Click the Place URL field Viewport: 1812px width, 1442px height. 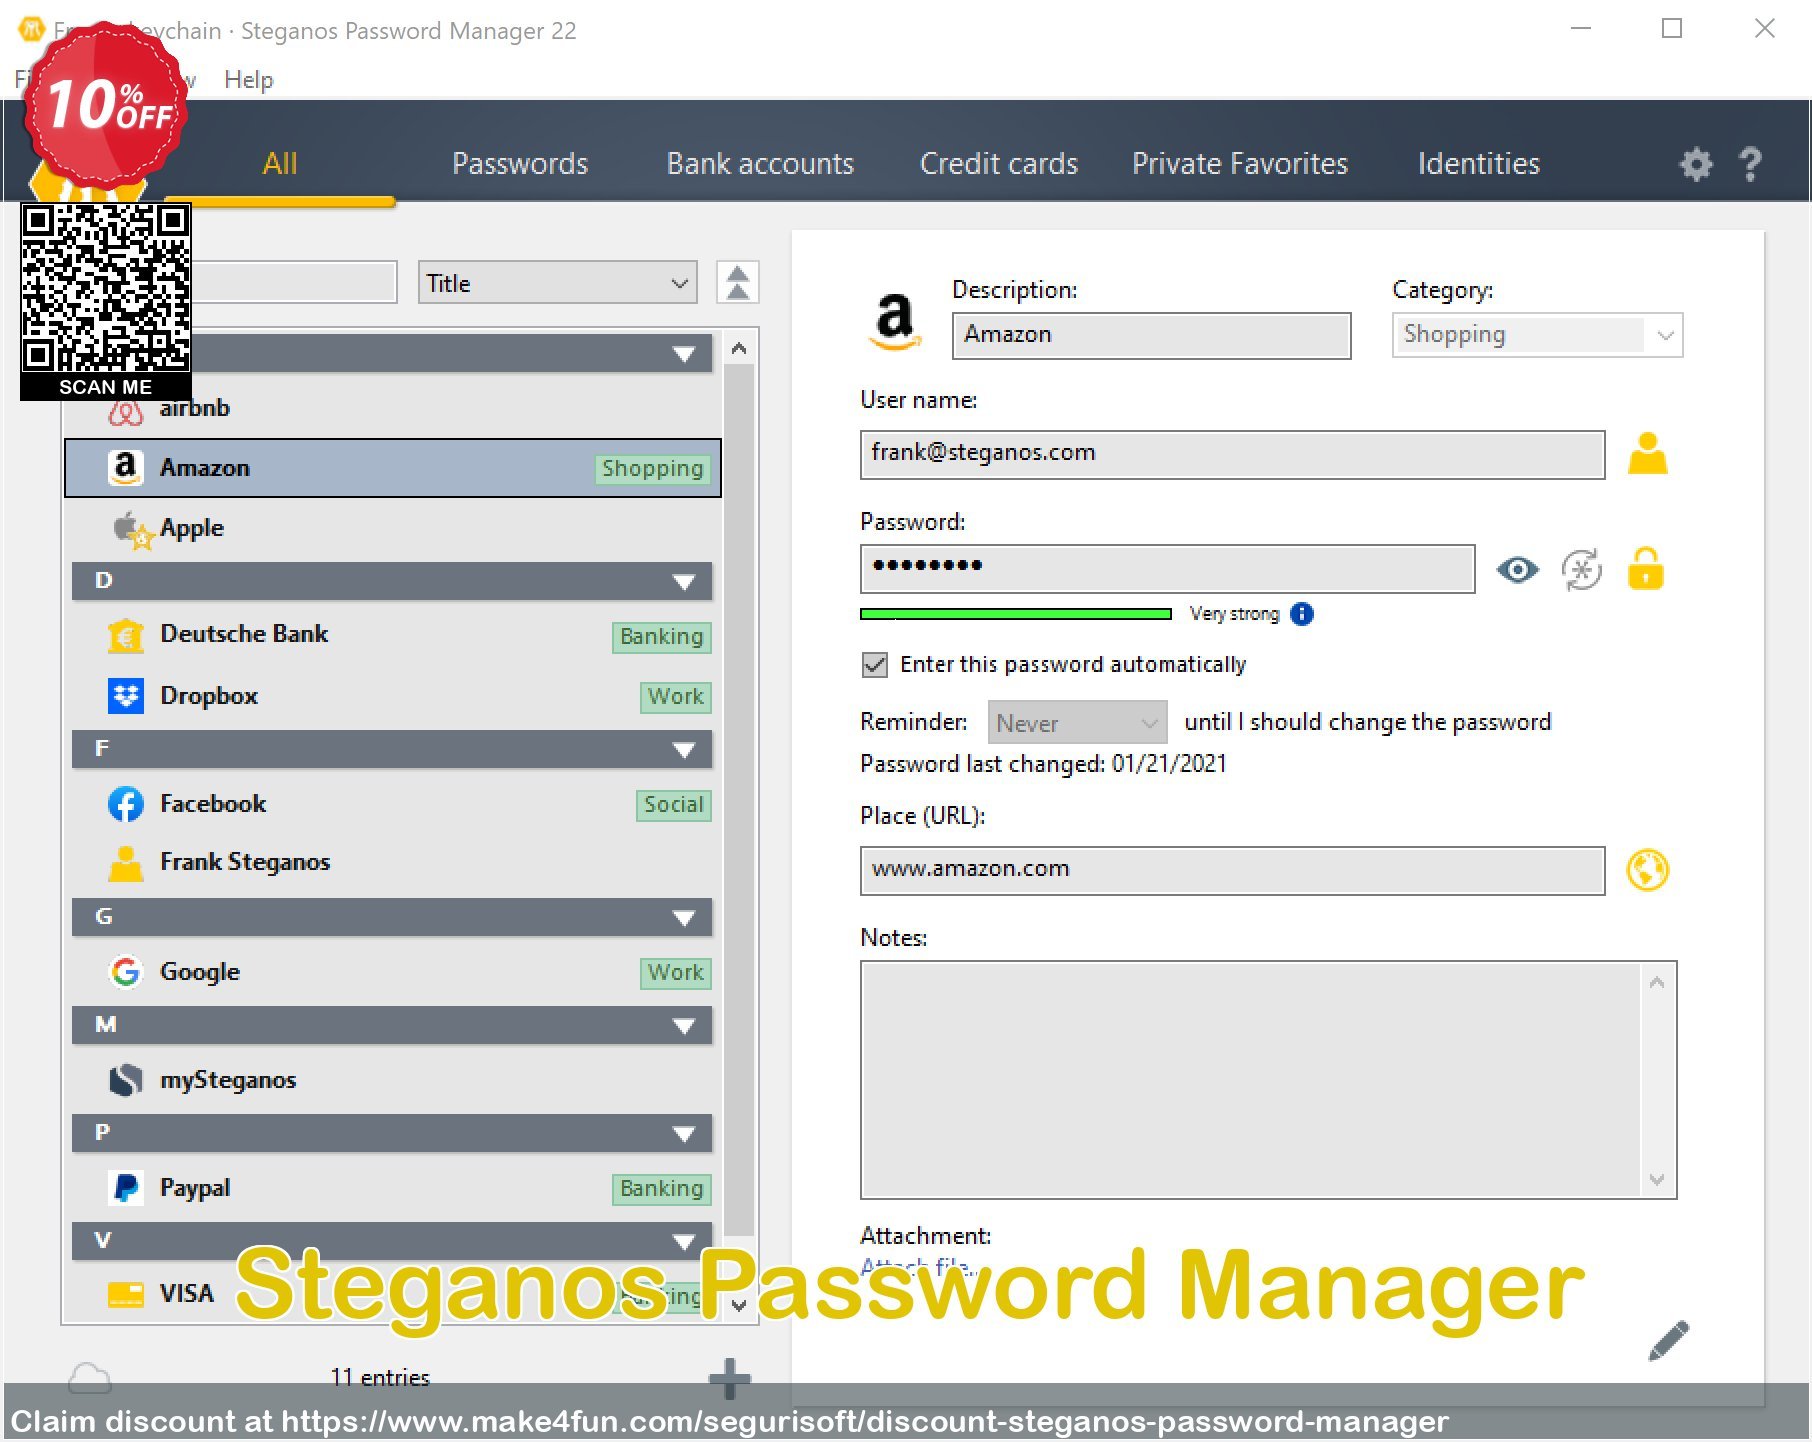[1232, 870]
